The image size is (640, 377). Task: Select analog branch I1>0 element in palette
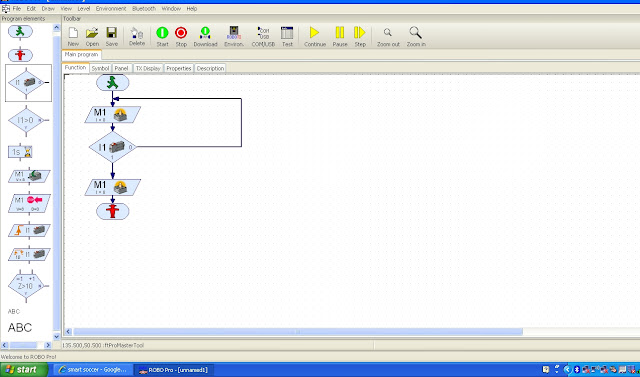click(27, 120)
